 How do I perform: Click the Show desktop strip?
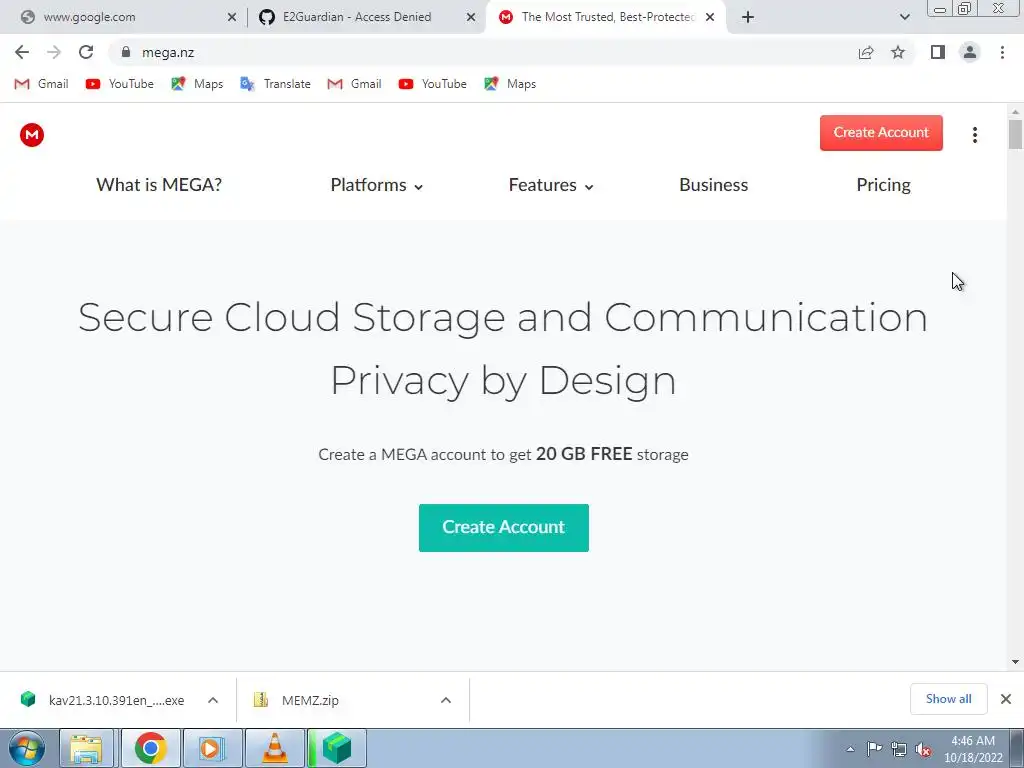pyautogui.click(x=1017, y=748)
